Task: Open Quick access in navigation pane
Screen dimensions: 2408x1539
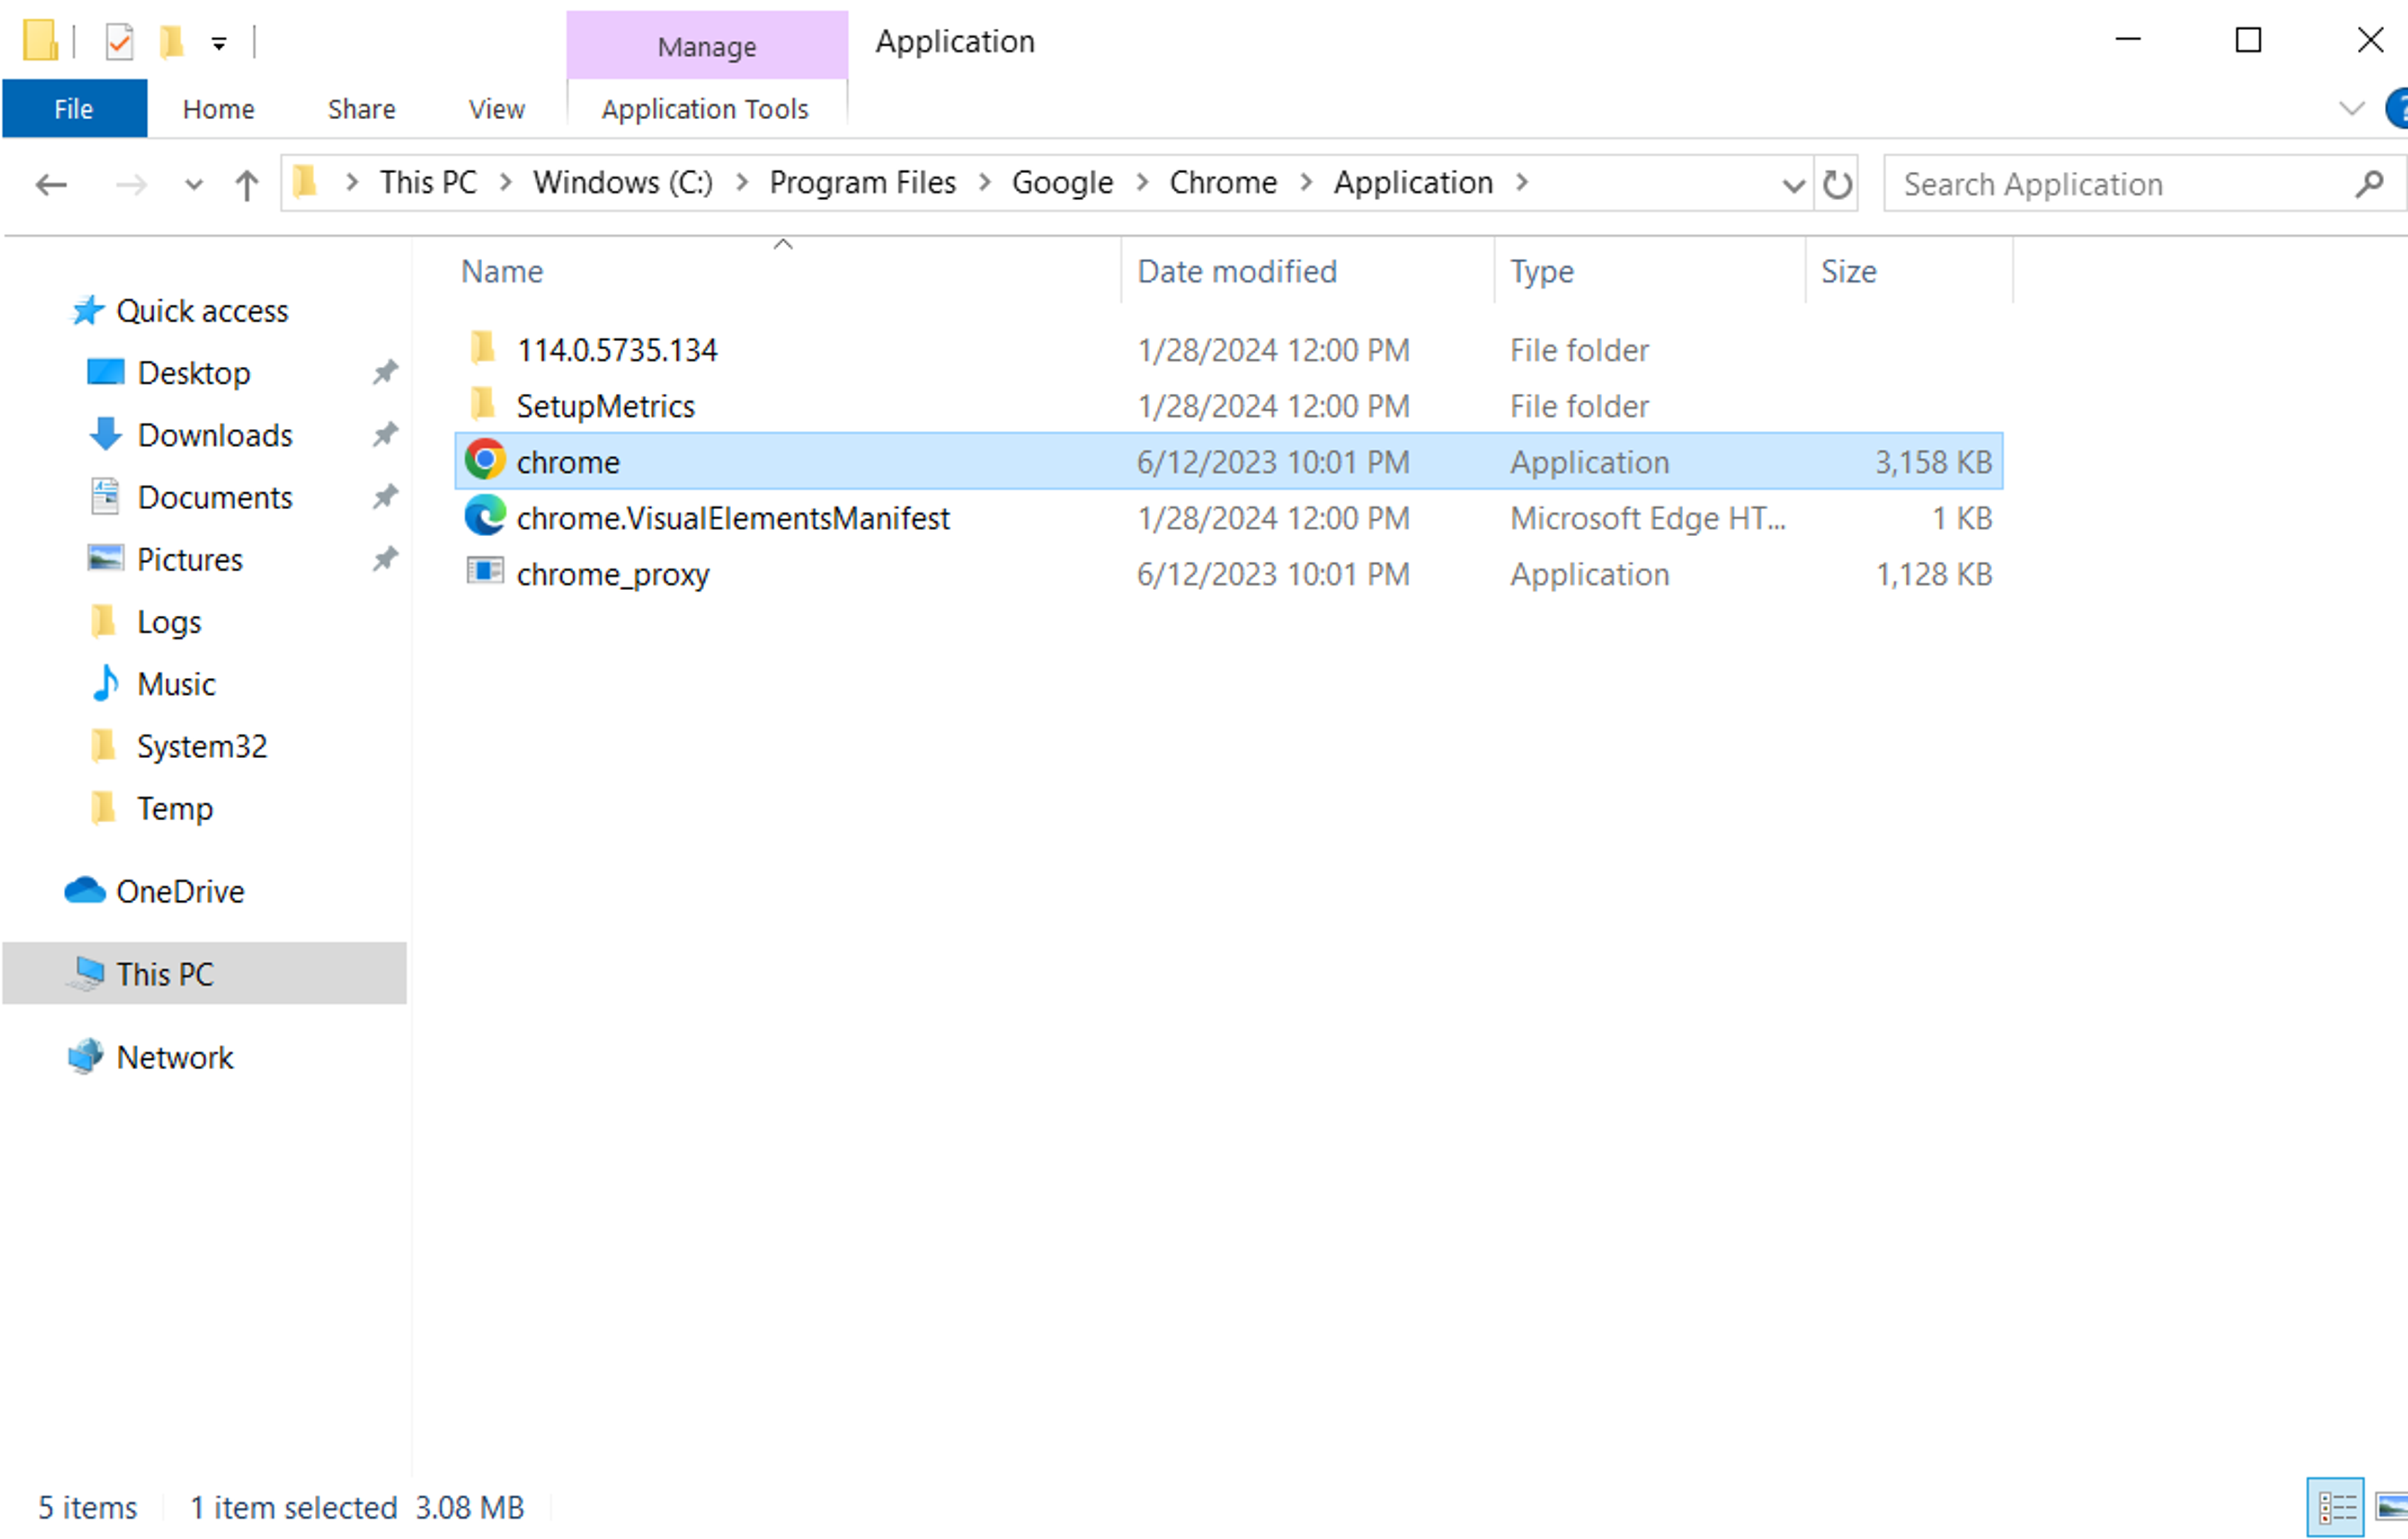Action: tap(202, 311)
